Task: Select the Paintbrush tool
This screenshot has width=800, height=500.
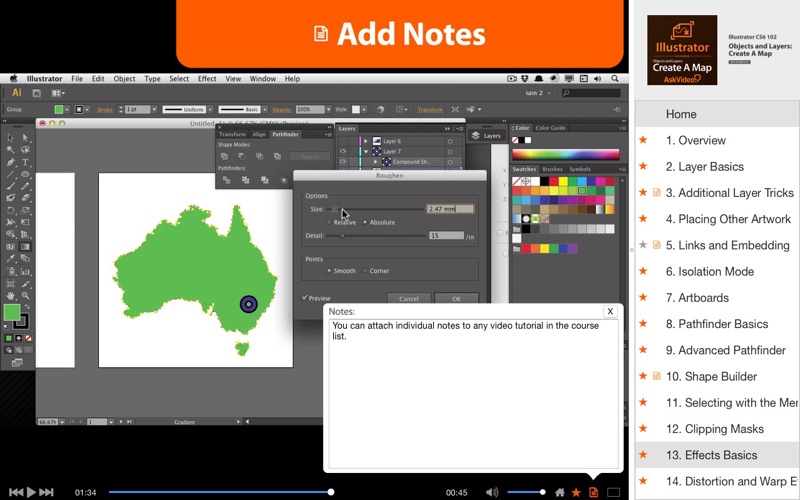Action: [x=10, y=186]
